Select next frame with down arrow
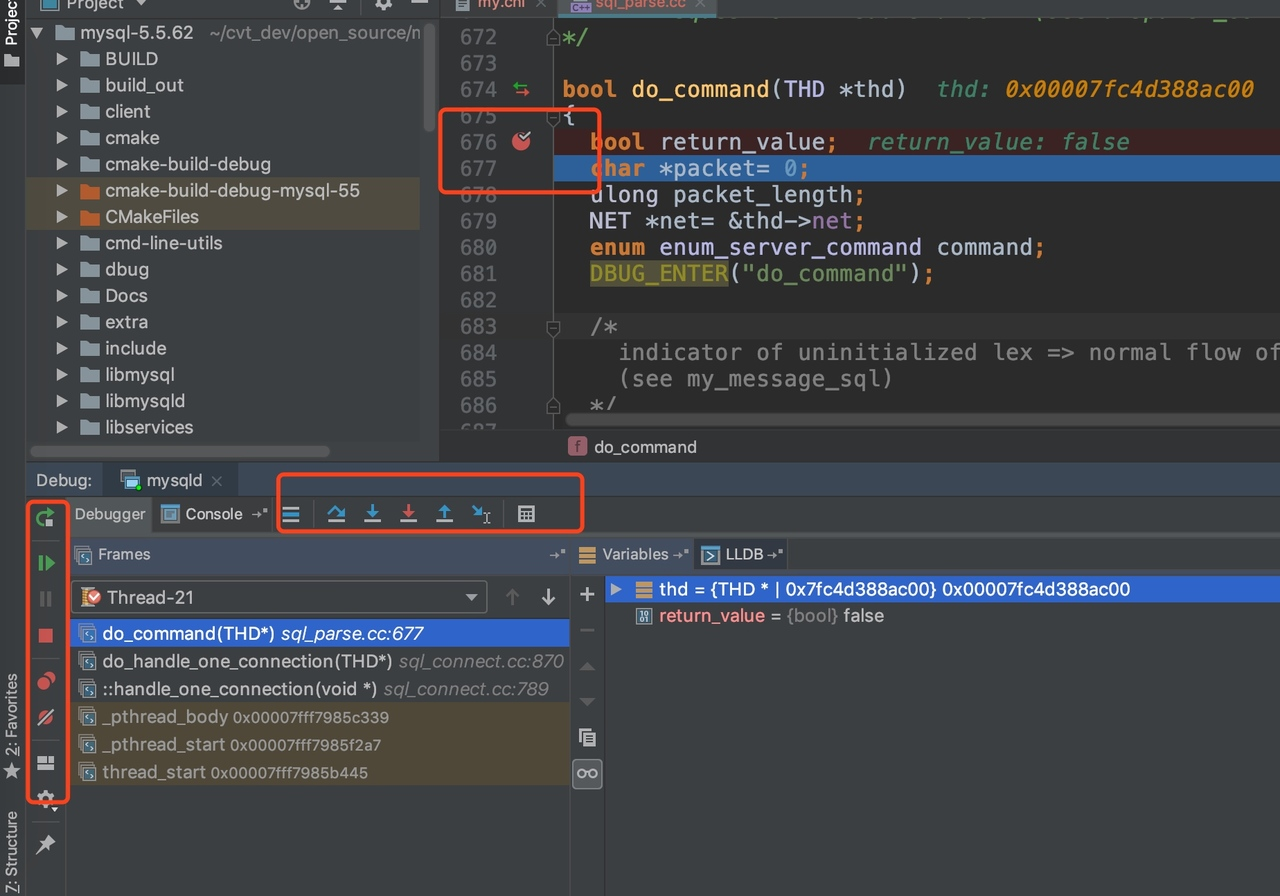The image size is (1280, 896). tap(548, 597)
